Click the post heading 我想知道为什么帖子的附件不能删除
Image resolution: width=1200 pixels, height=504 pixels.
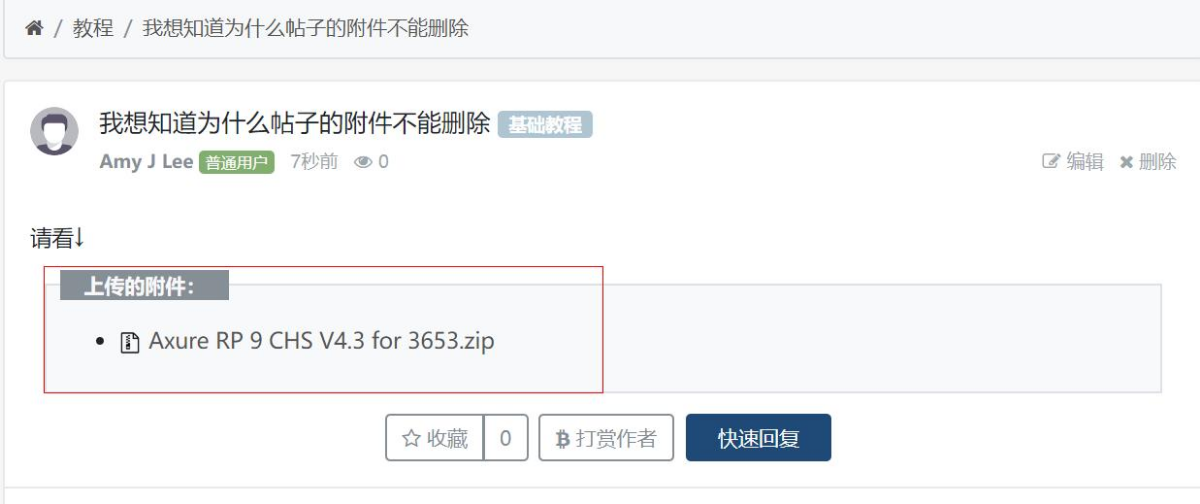295,124
